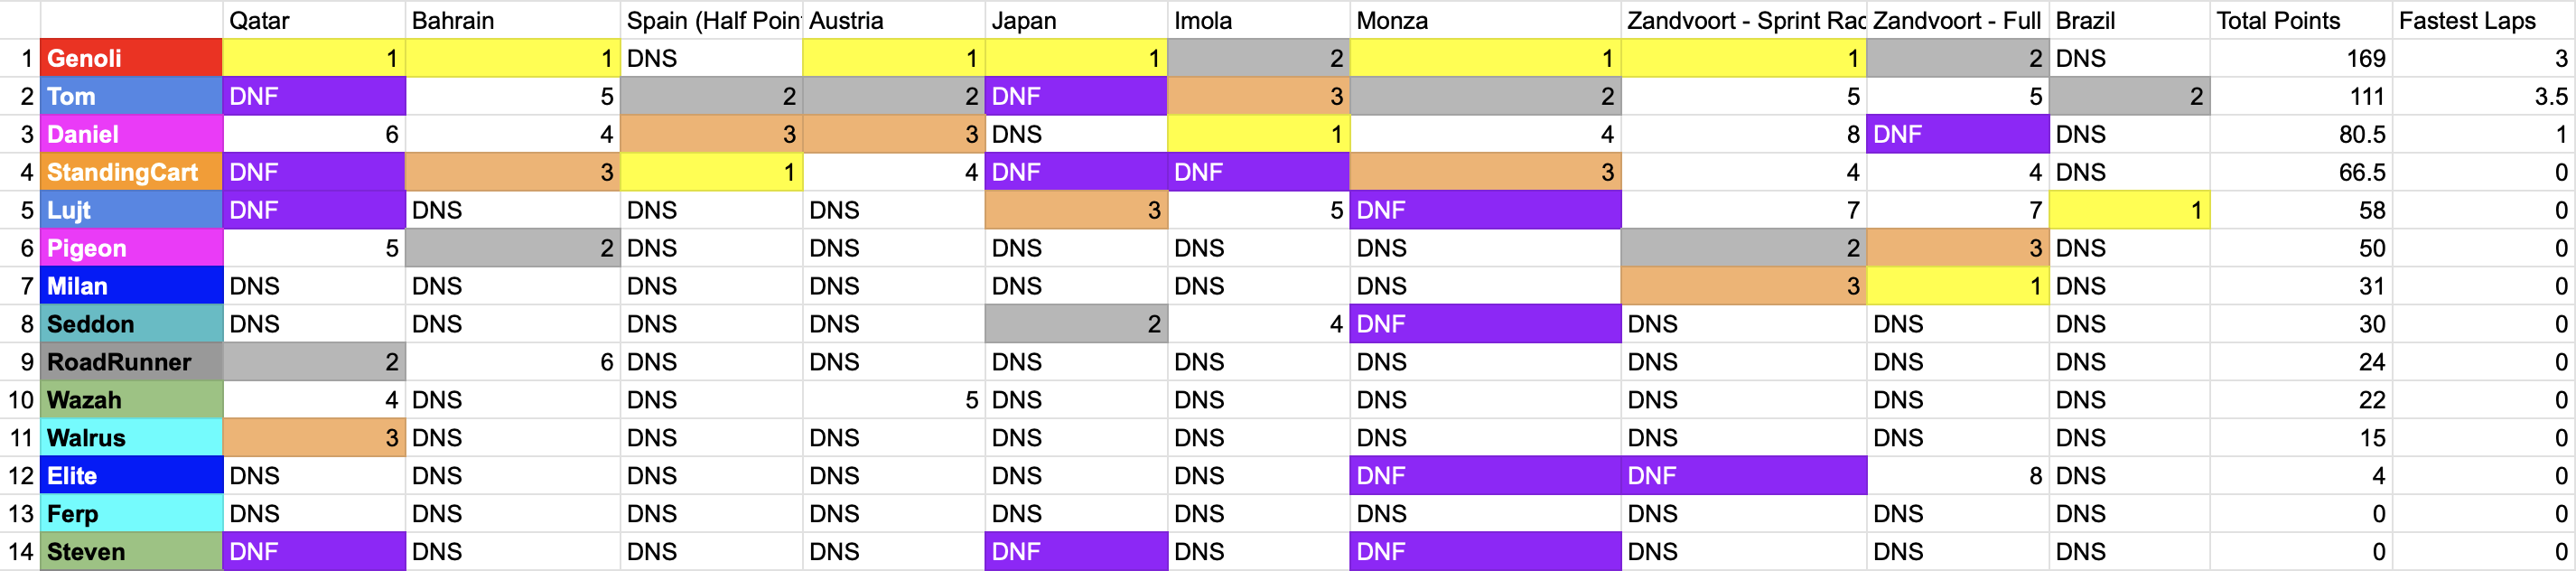Click the RoadRunner grey name cell
The image size is (2576, 571).
[131, 362]
